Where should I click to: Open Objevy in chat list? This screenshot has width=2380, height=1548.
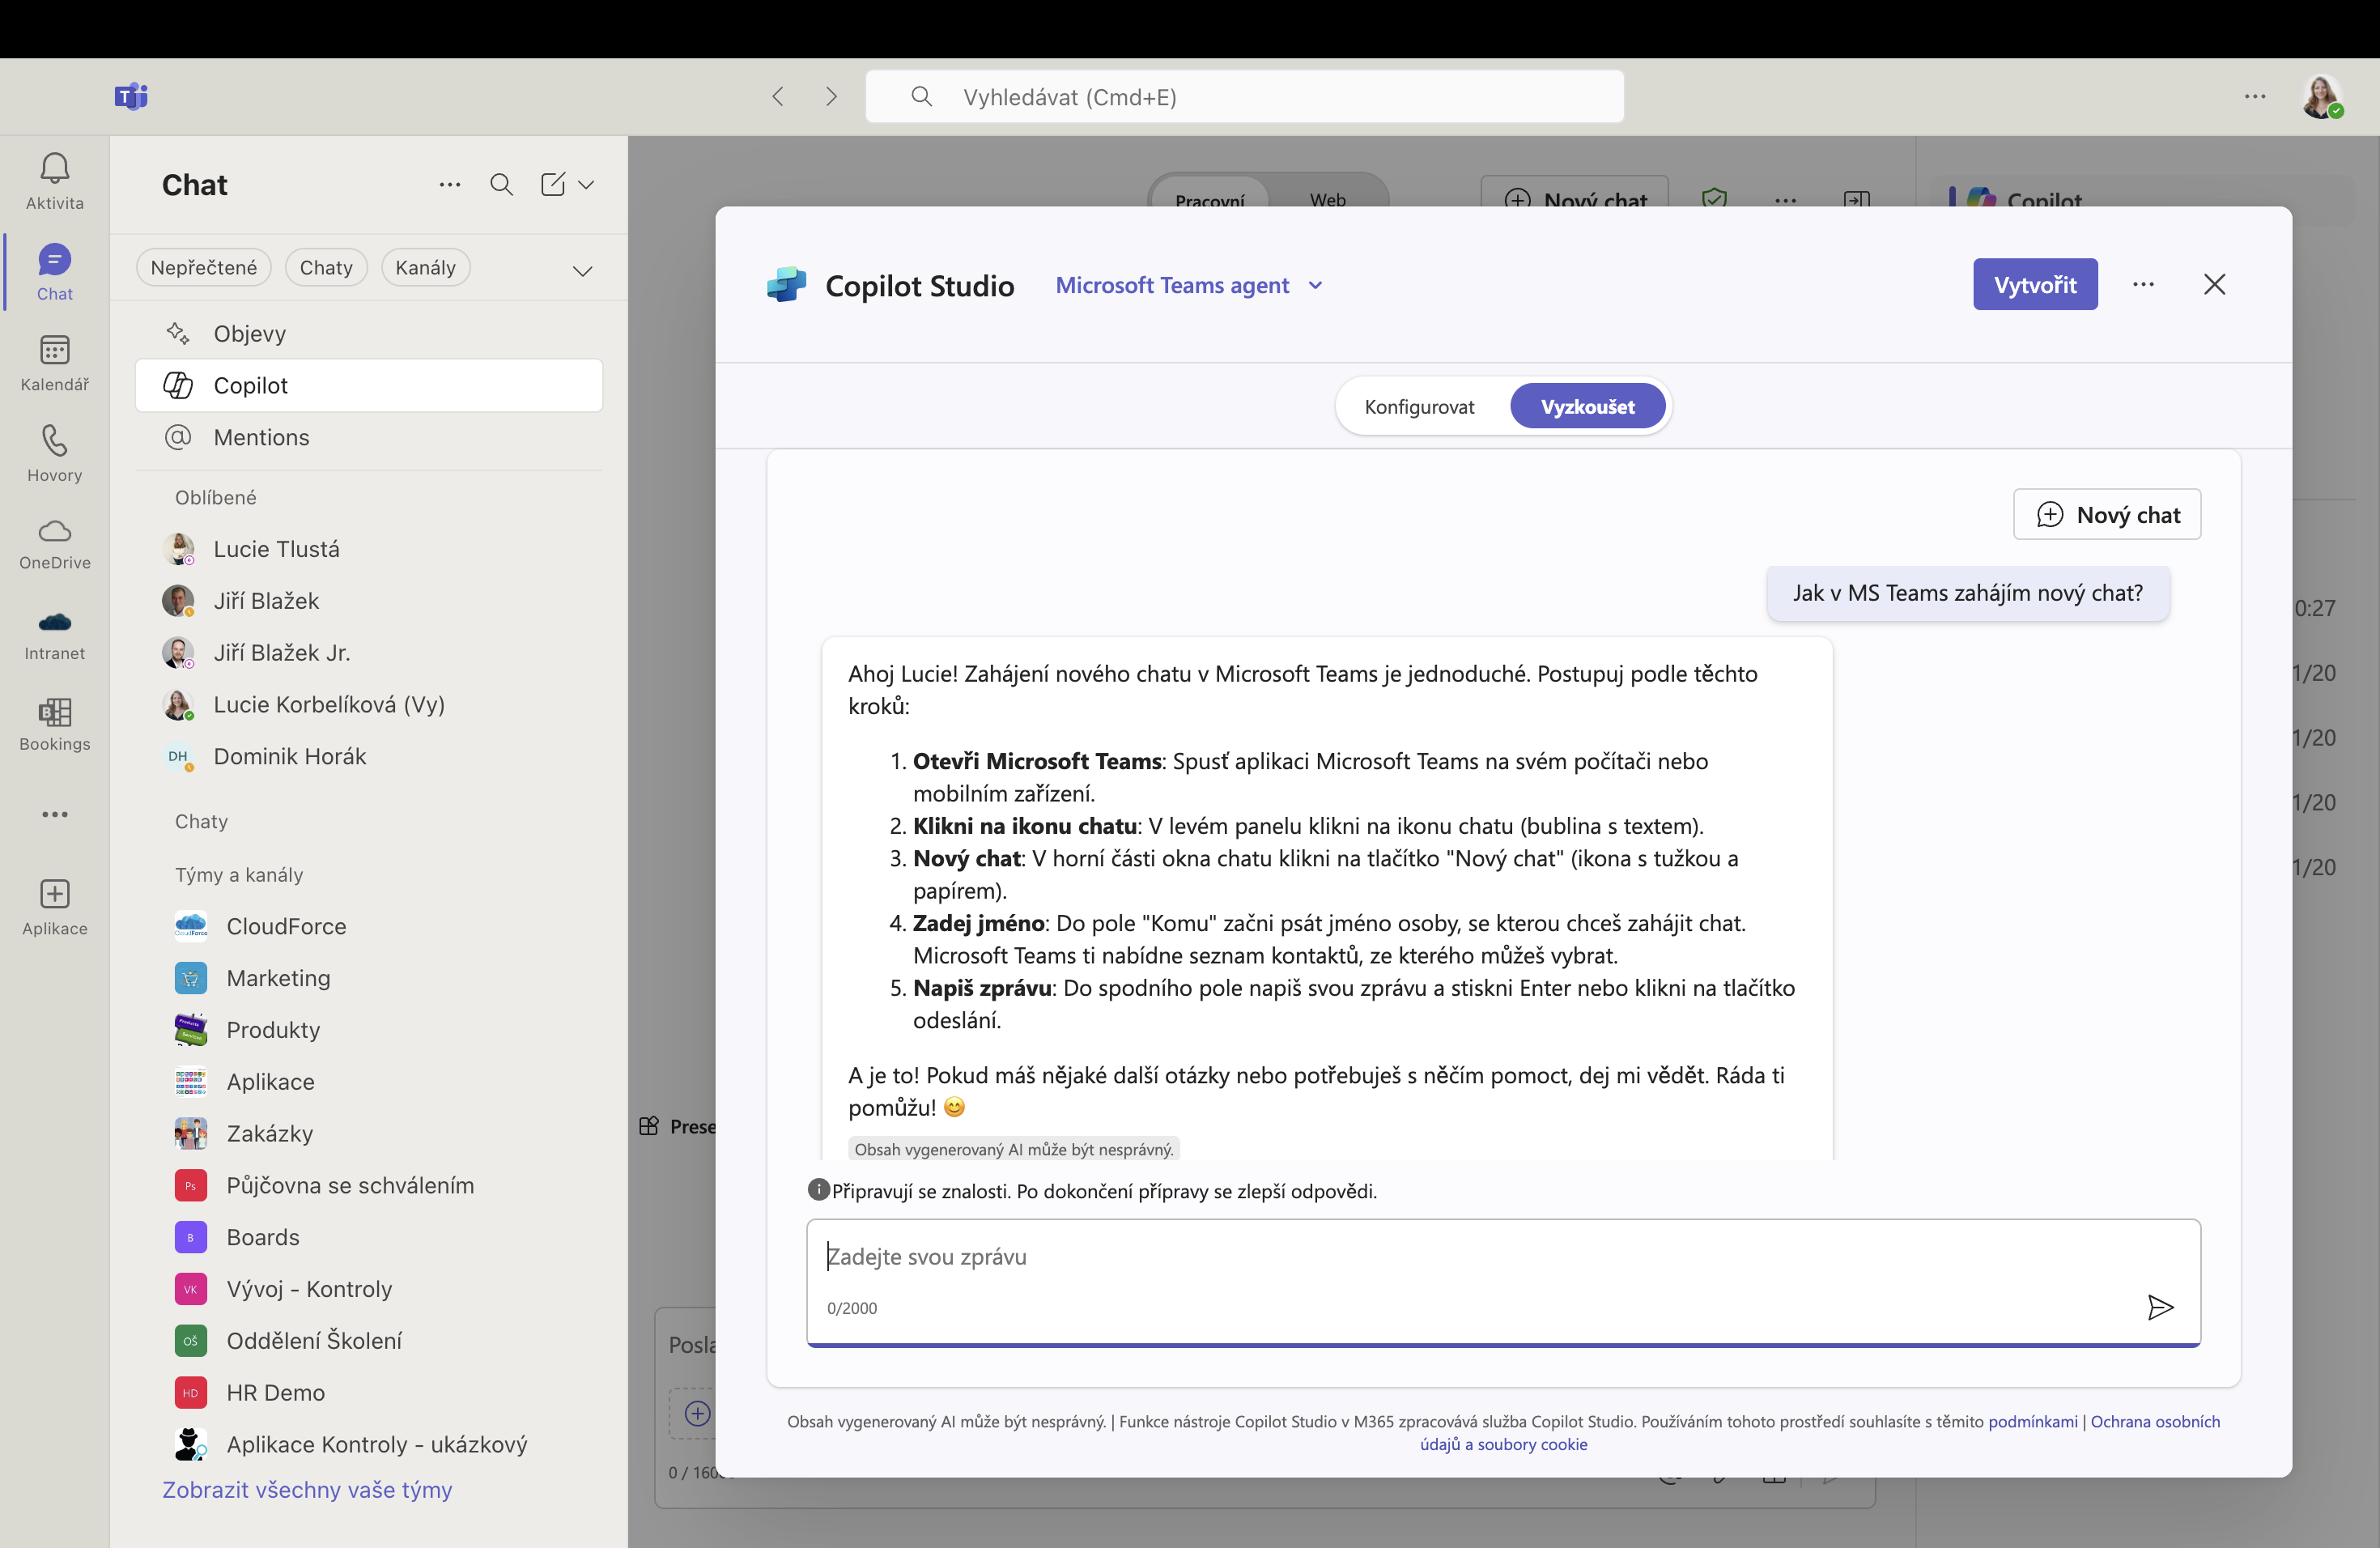pyautogui.click(x=369, y=333)
